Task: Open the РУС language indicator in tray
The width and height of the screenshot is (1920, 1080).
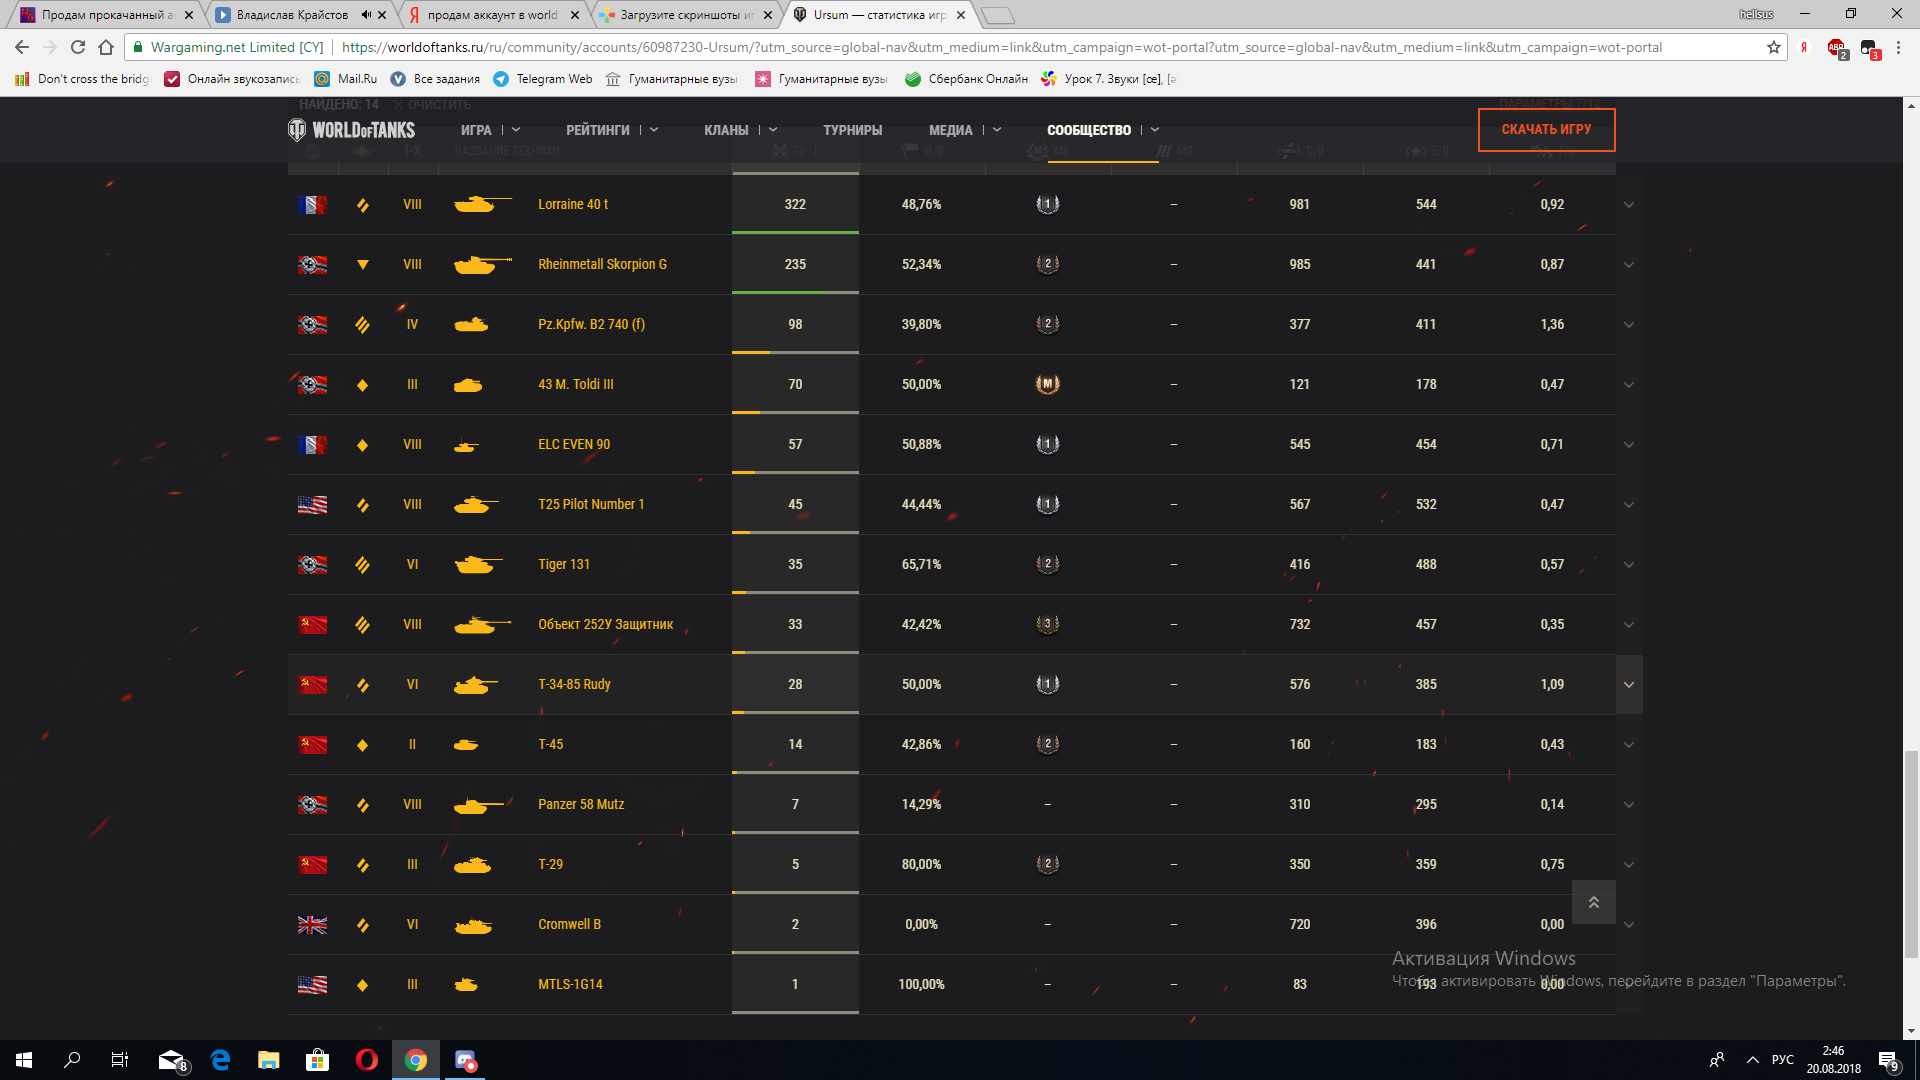Action: coord(1782,1060)
